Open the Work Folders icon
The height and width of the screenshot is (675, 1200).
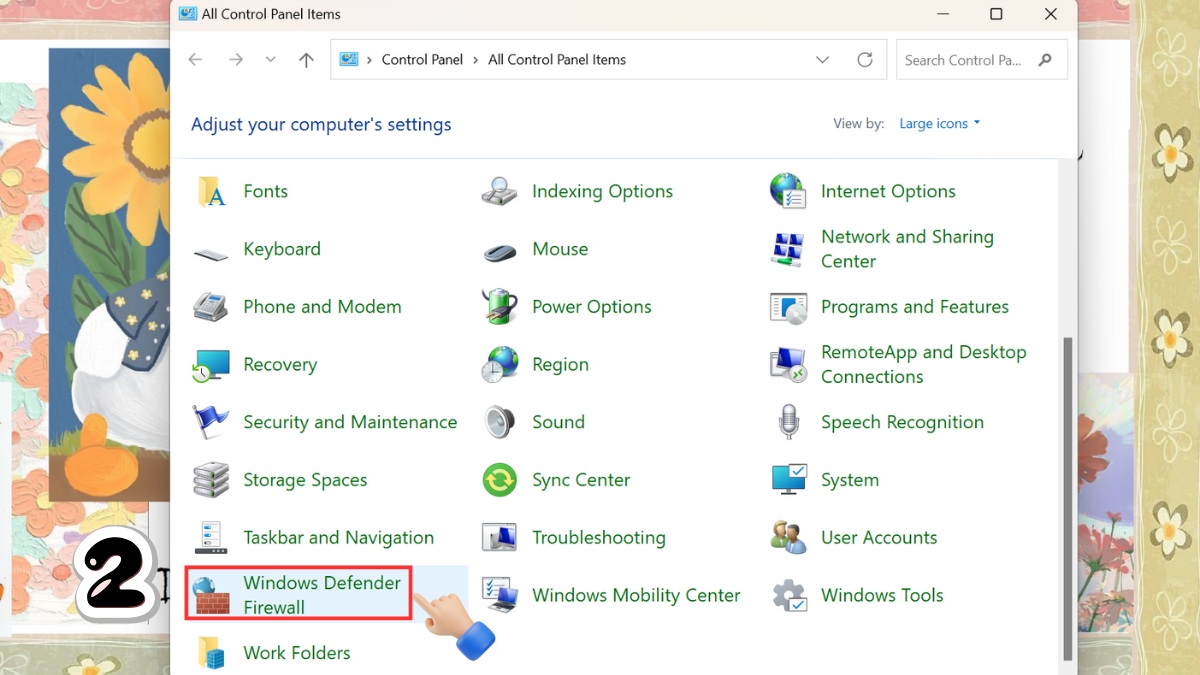(211, 654)
